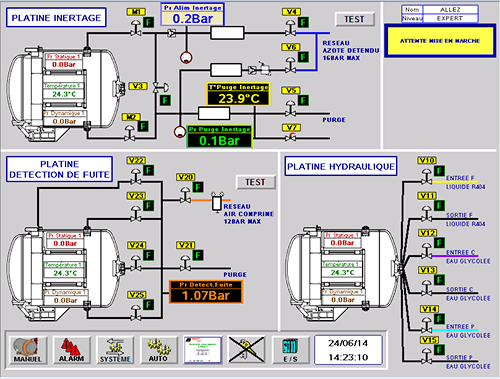Image resolution: width=500 pixels, height=379 pixels.
Task: Toggle the green F indicator of valve V12
Action: pos(439,243)
